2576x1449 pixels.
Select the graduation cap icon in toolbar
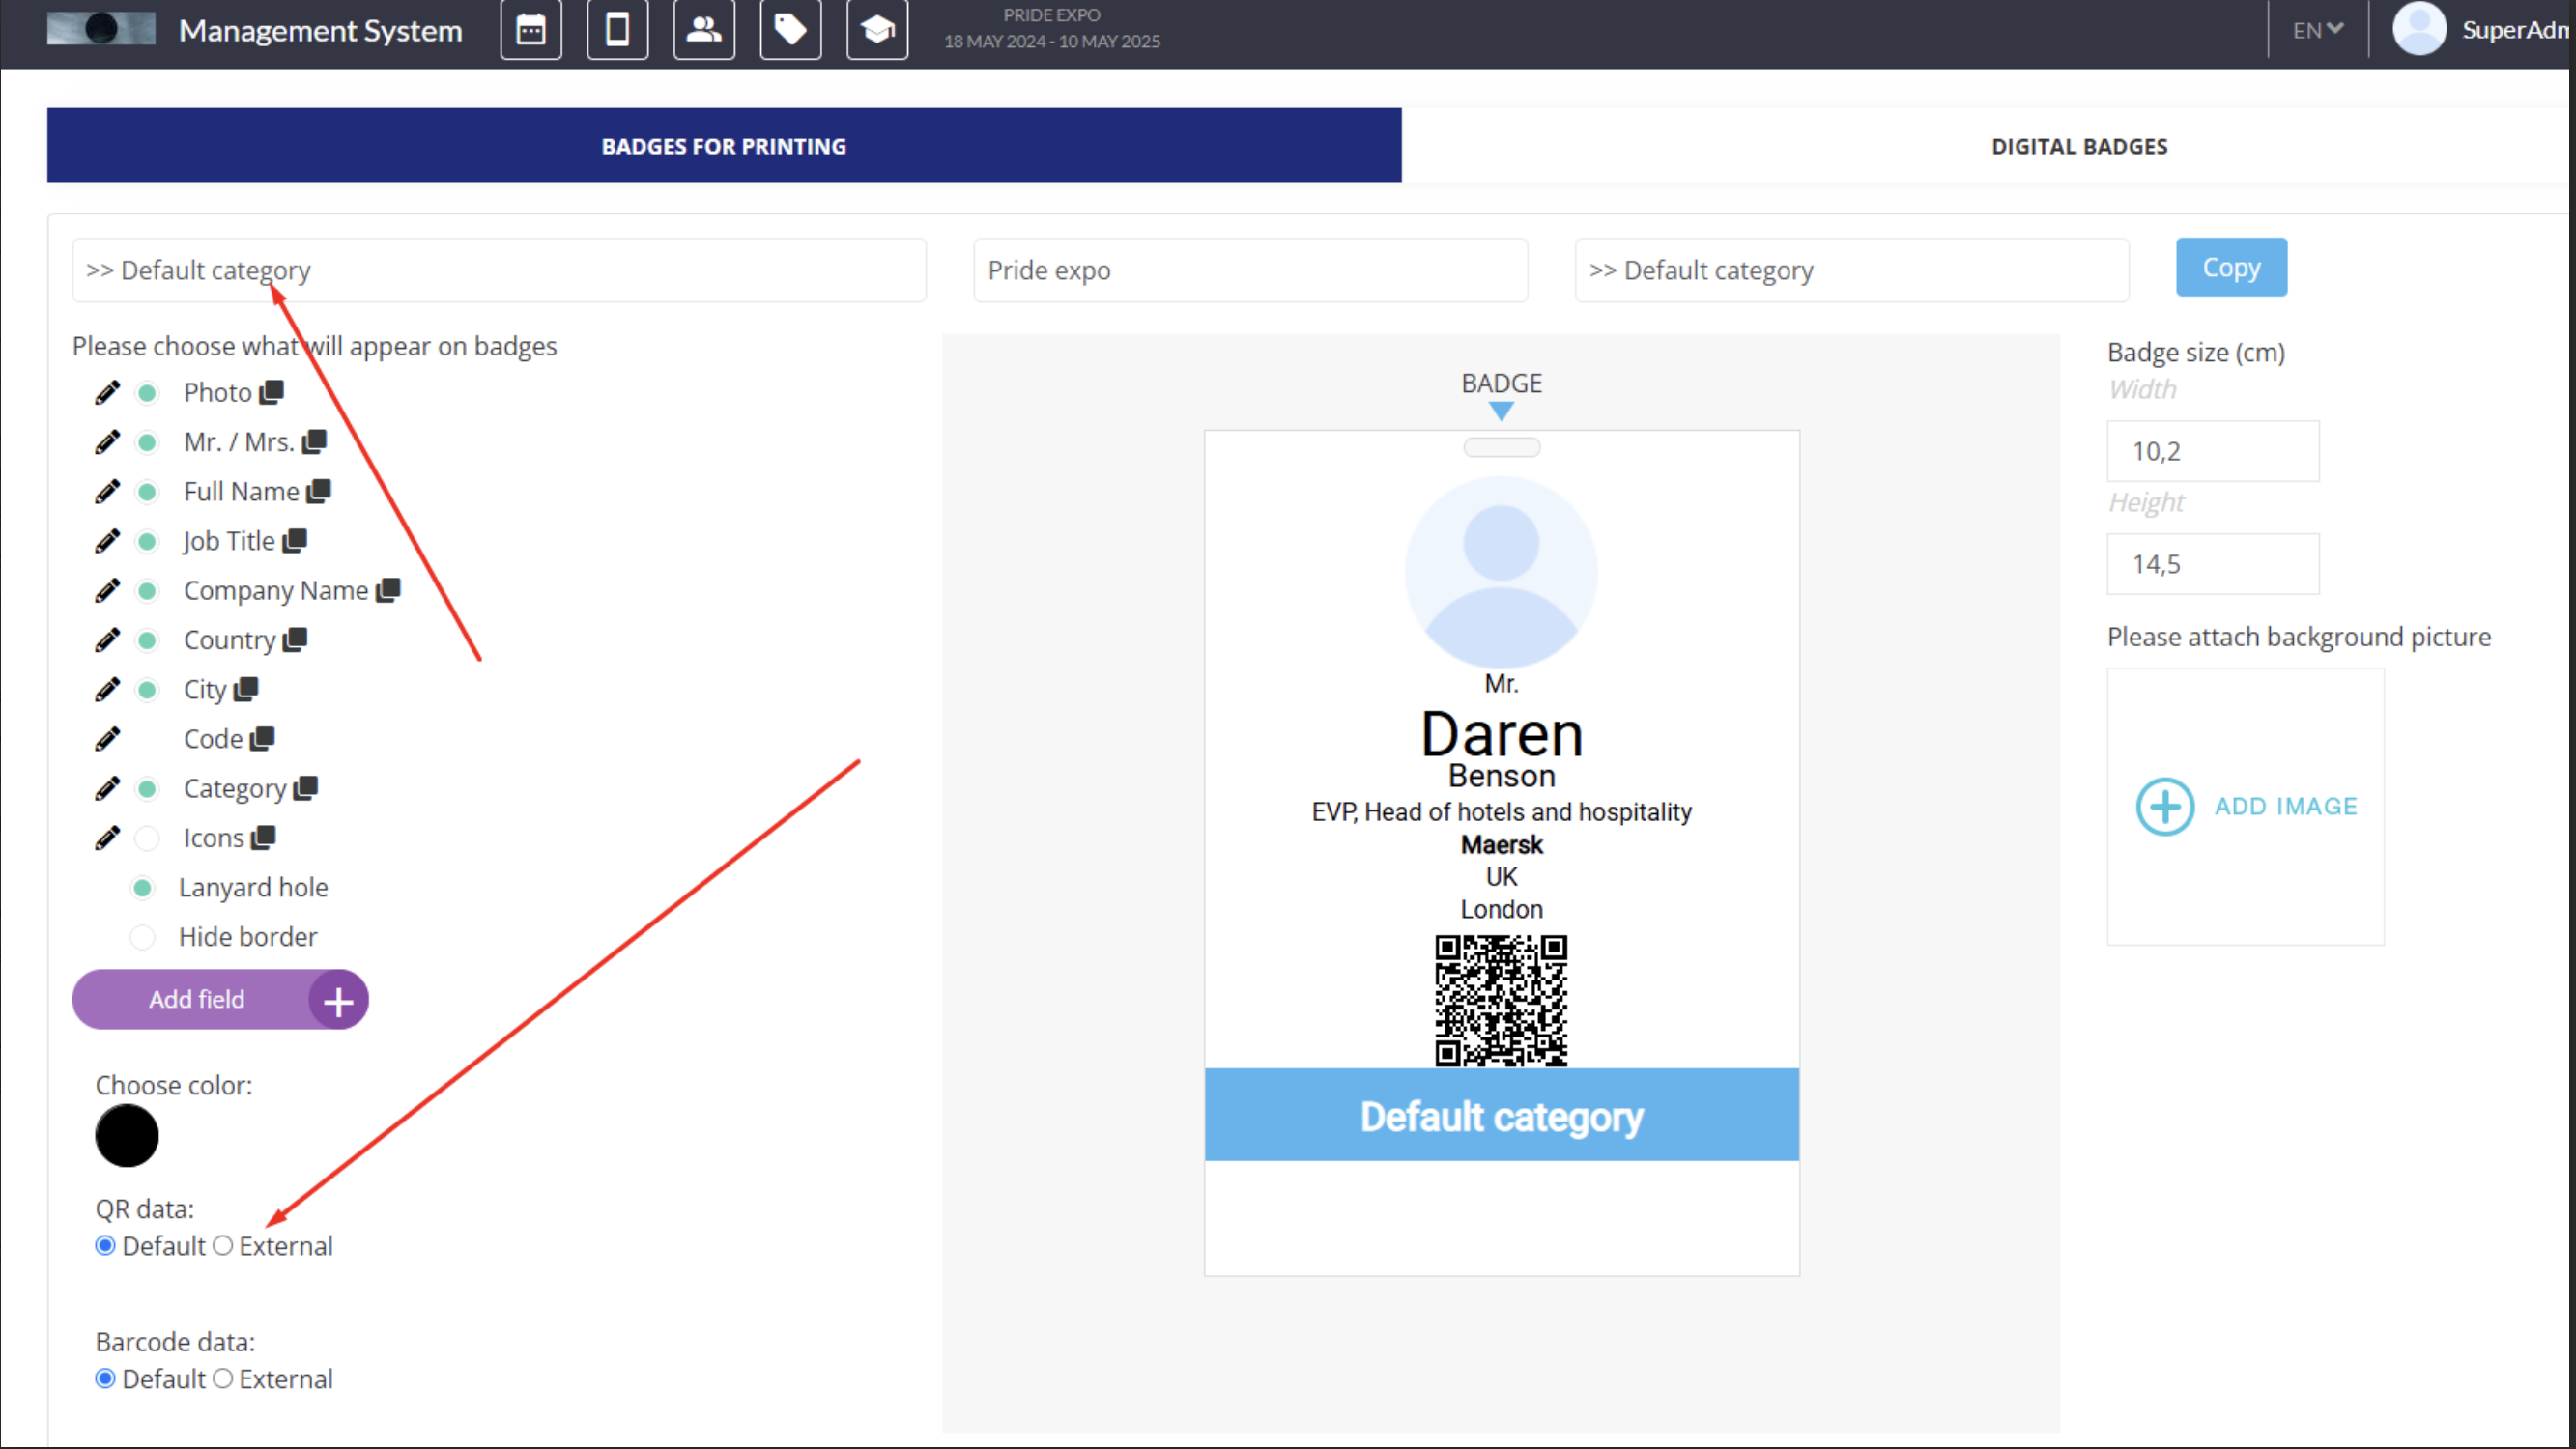coord(877,29)
